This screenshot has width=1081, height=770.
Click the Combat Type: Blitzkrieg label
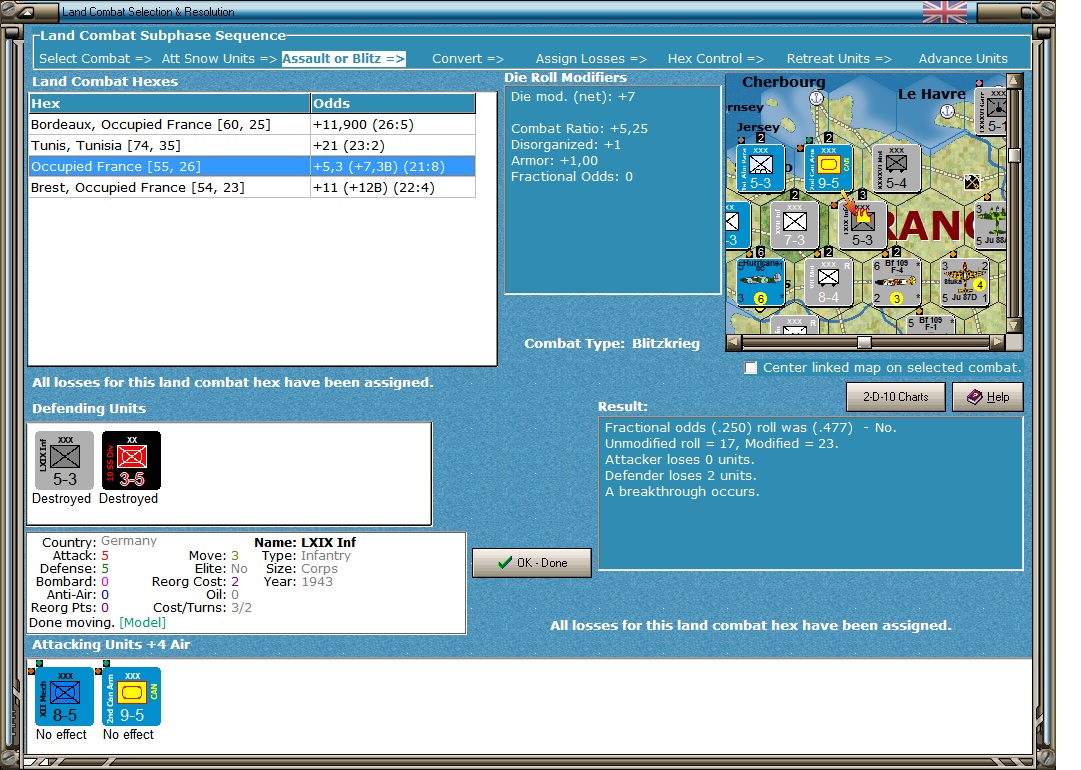(x=612, y=343)
